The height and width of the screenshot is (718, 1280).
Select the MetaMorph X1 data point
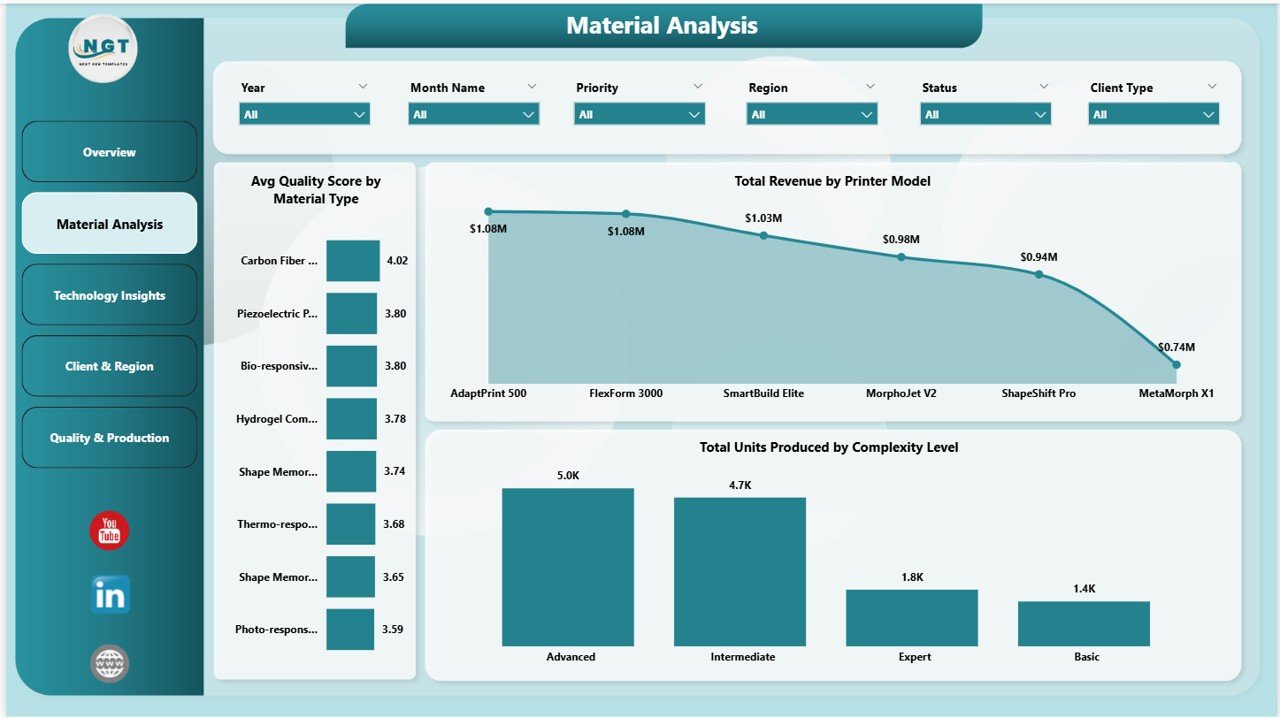pos(1176,365)
